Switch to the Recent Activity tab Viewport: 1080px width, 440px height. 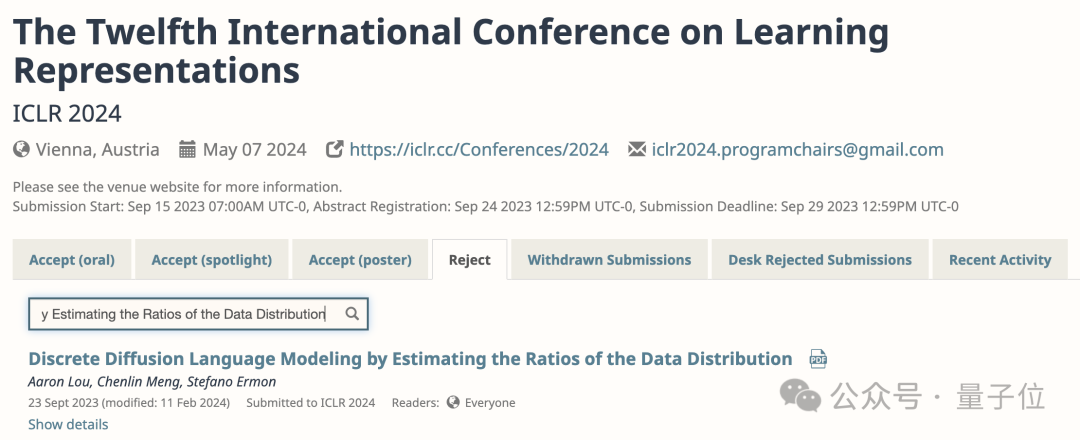tap(1000, 260)
